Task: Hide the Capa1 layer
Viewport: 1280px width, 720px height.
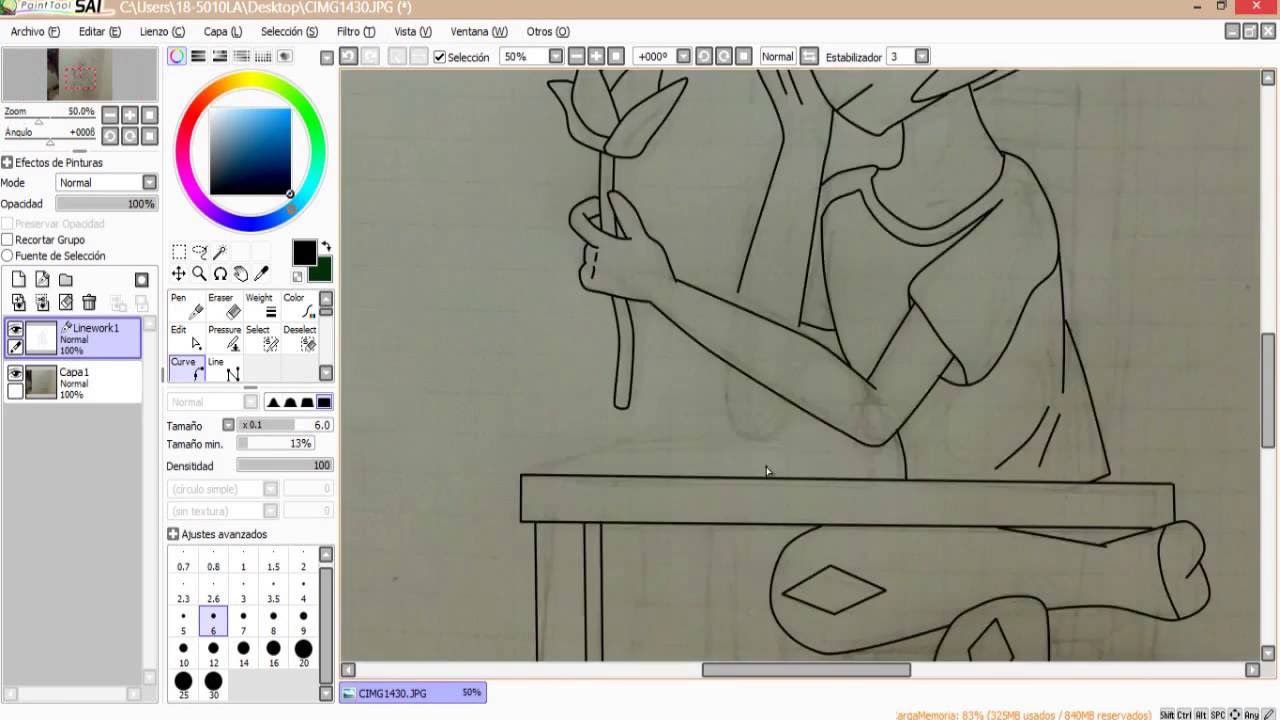Action: pos(15,373)
